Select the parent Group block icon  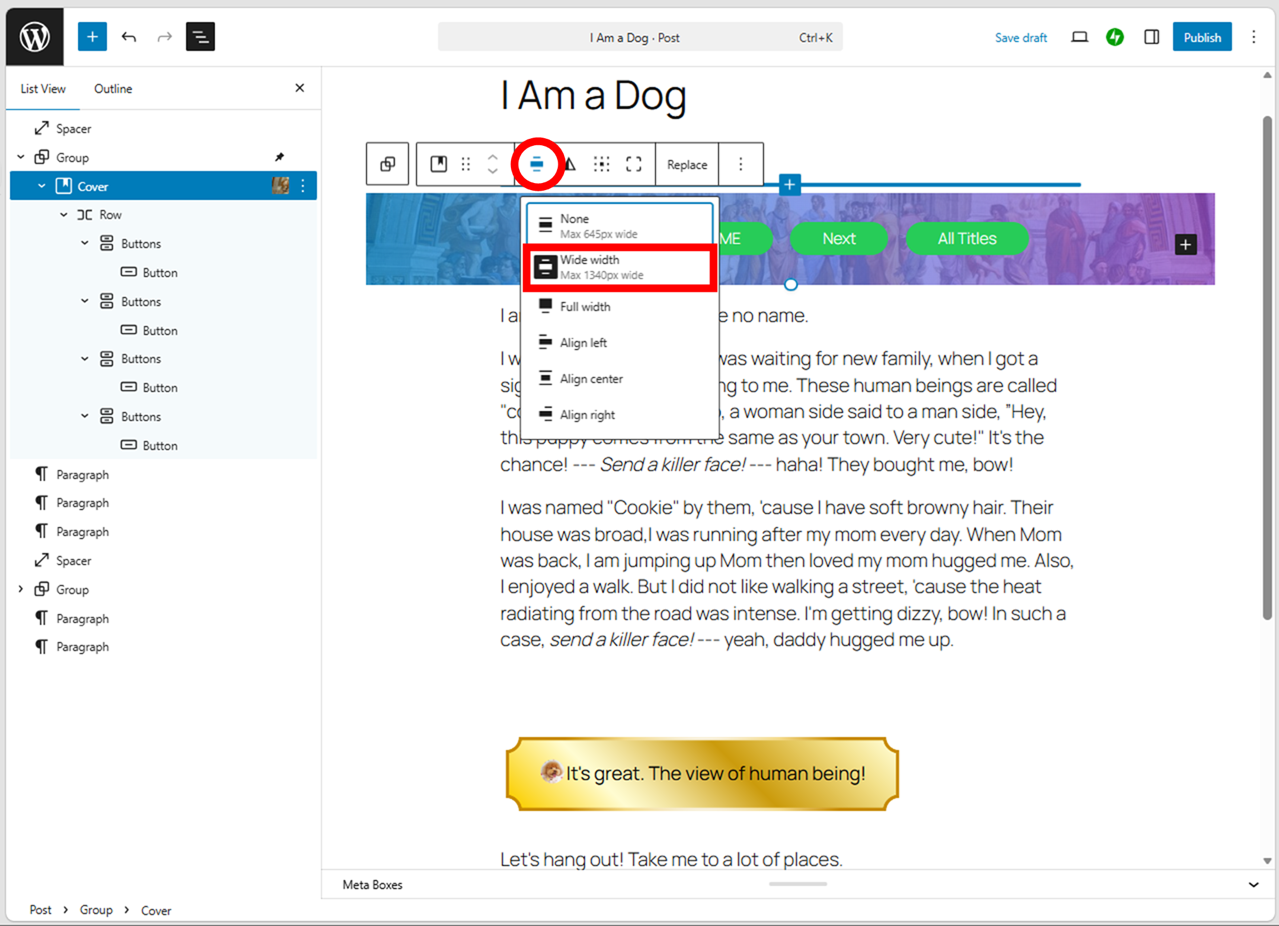(388, 165)
